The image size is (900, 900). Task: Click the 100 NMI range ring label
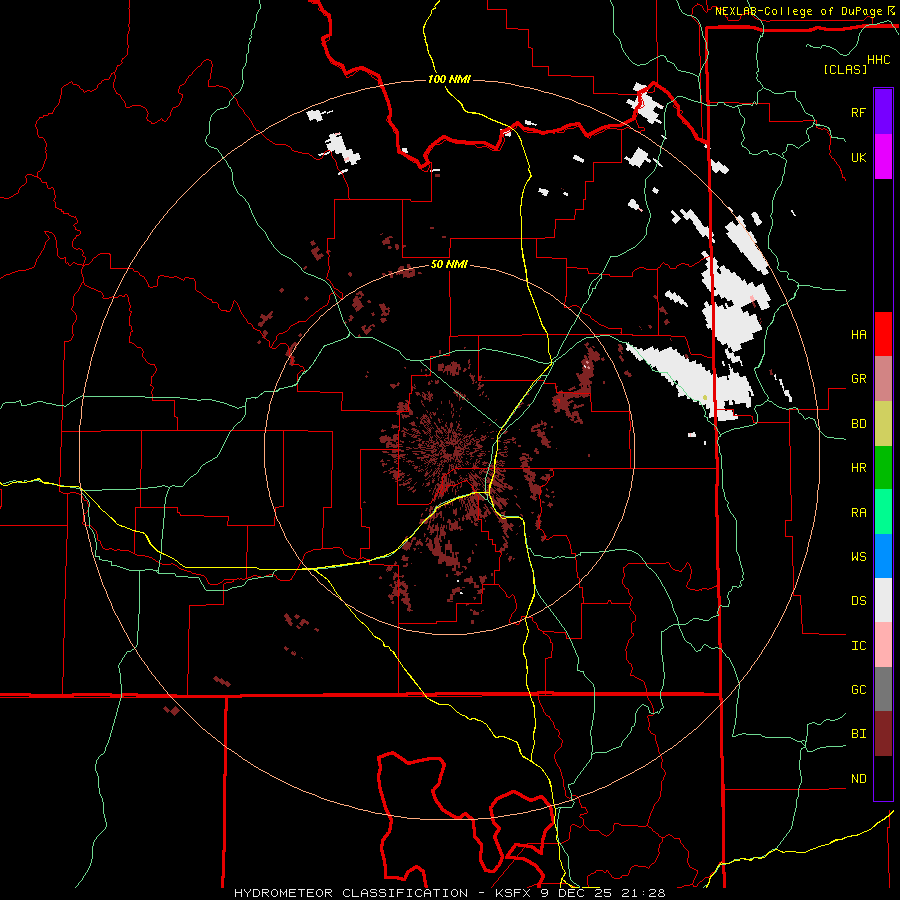[449, 79]
